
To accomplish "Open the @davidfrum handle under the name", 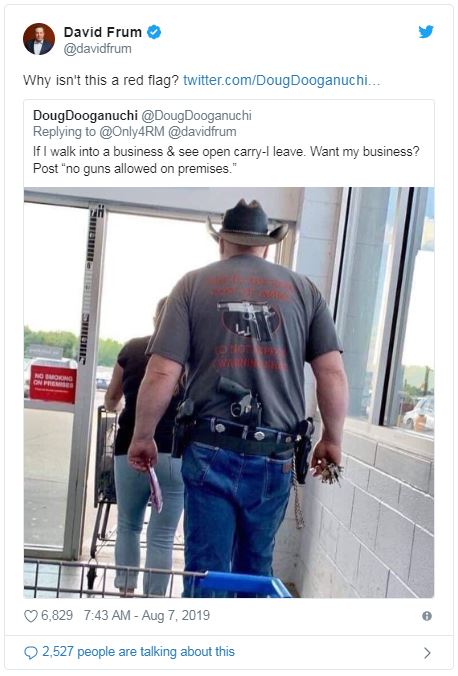I will [x=97, y=49].
